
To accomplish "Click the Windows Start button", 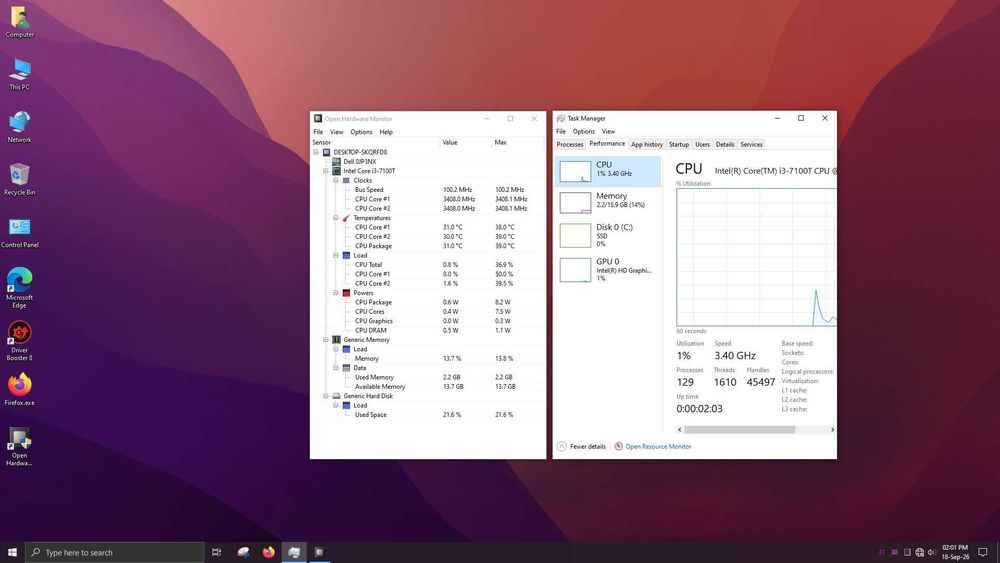I will point(12,552).
